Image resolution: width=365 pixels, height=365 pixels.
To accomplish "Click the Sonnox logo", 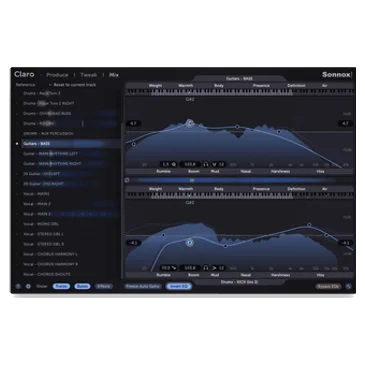I will pyautogui.click(x=336, y=75).
